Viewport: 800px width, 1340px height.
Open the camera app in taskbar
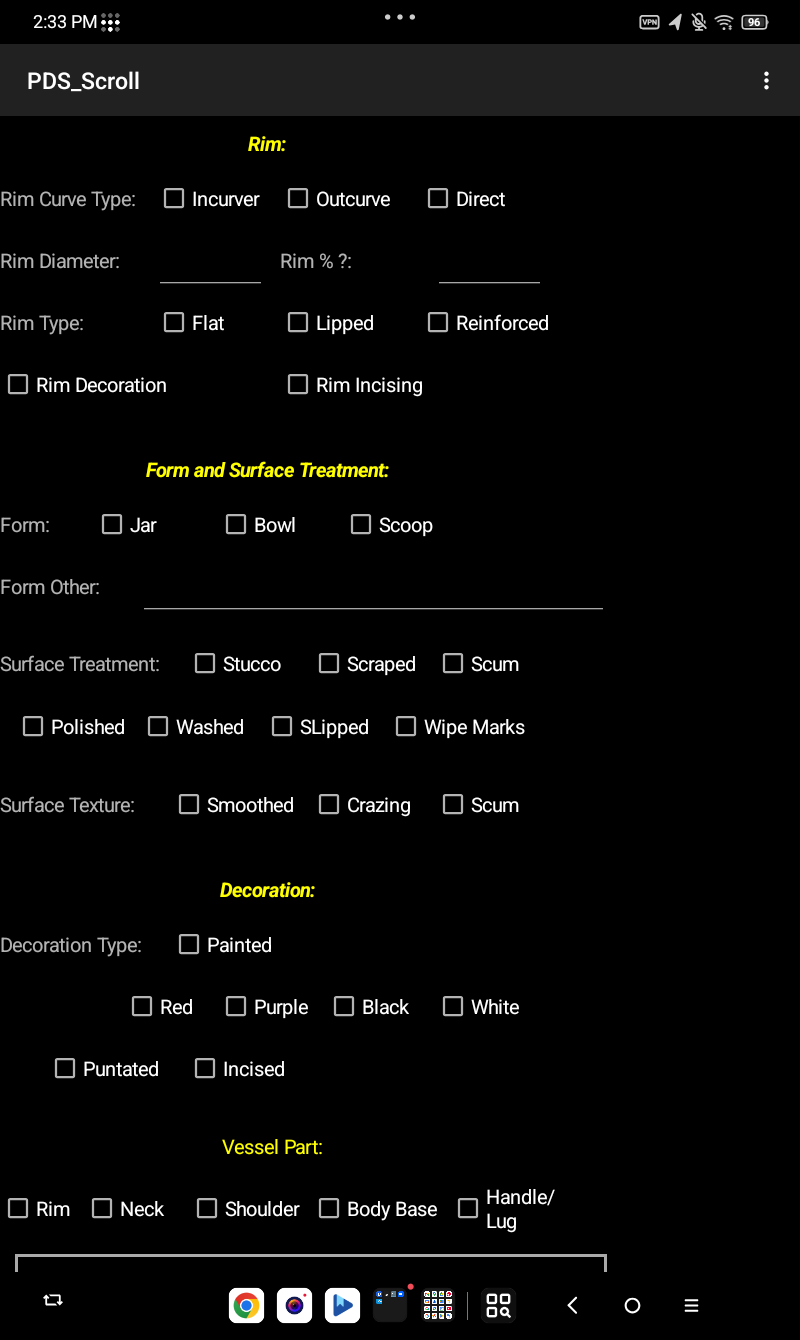coord(294,1305)
